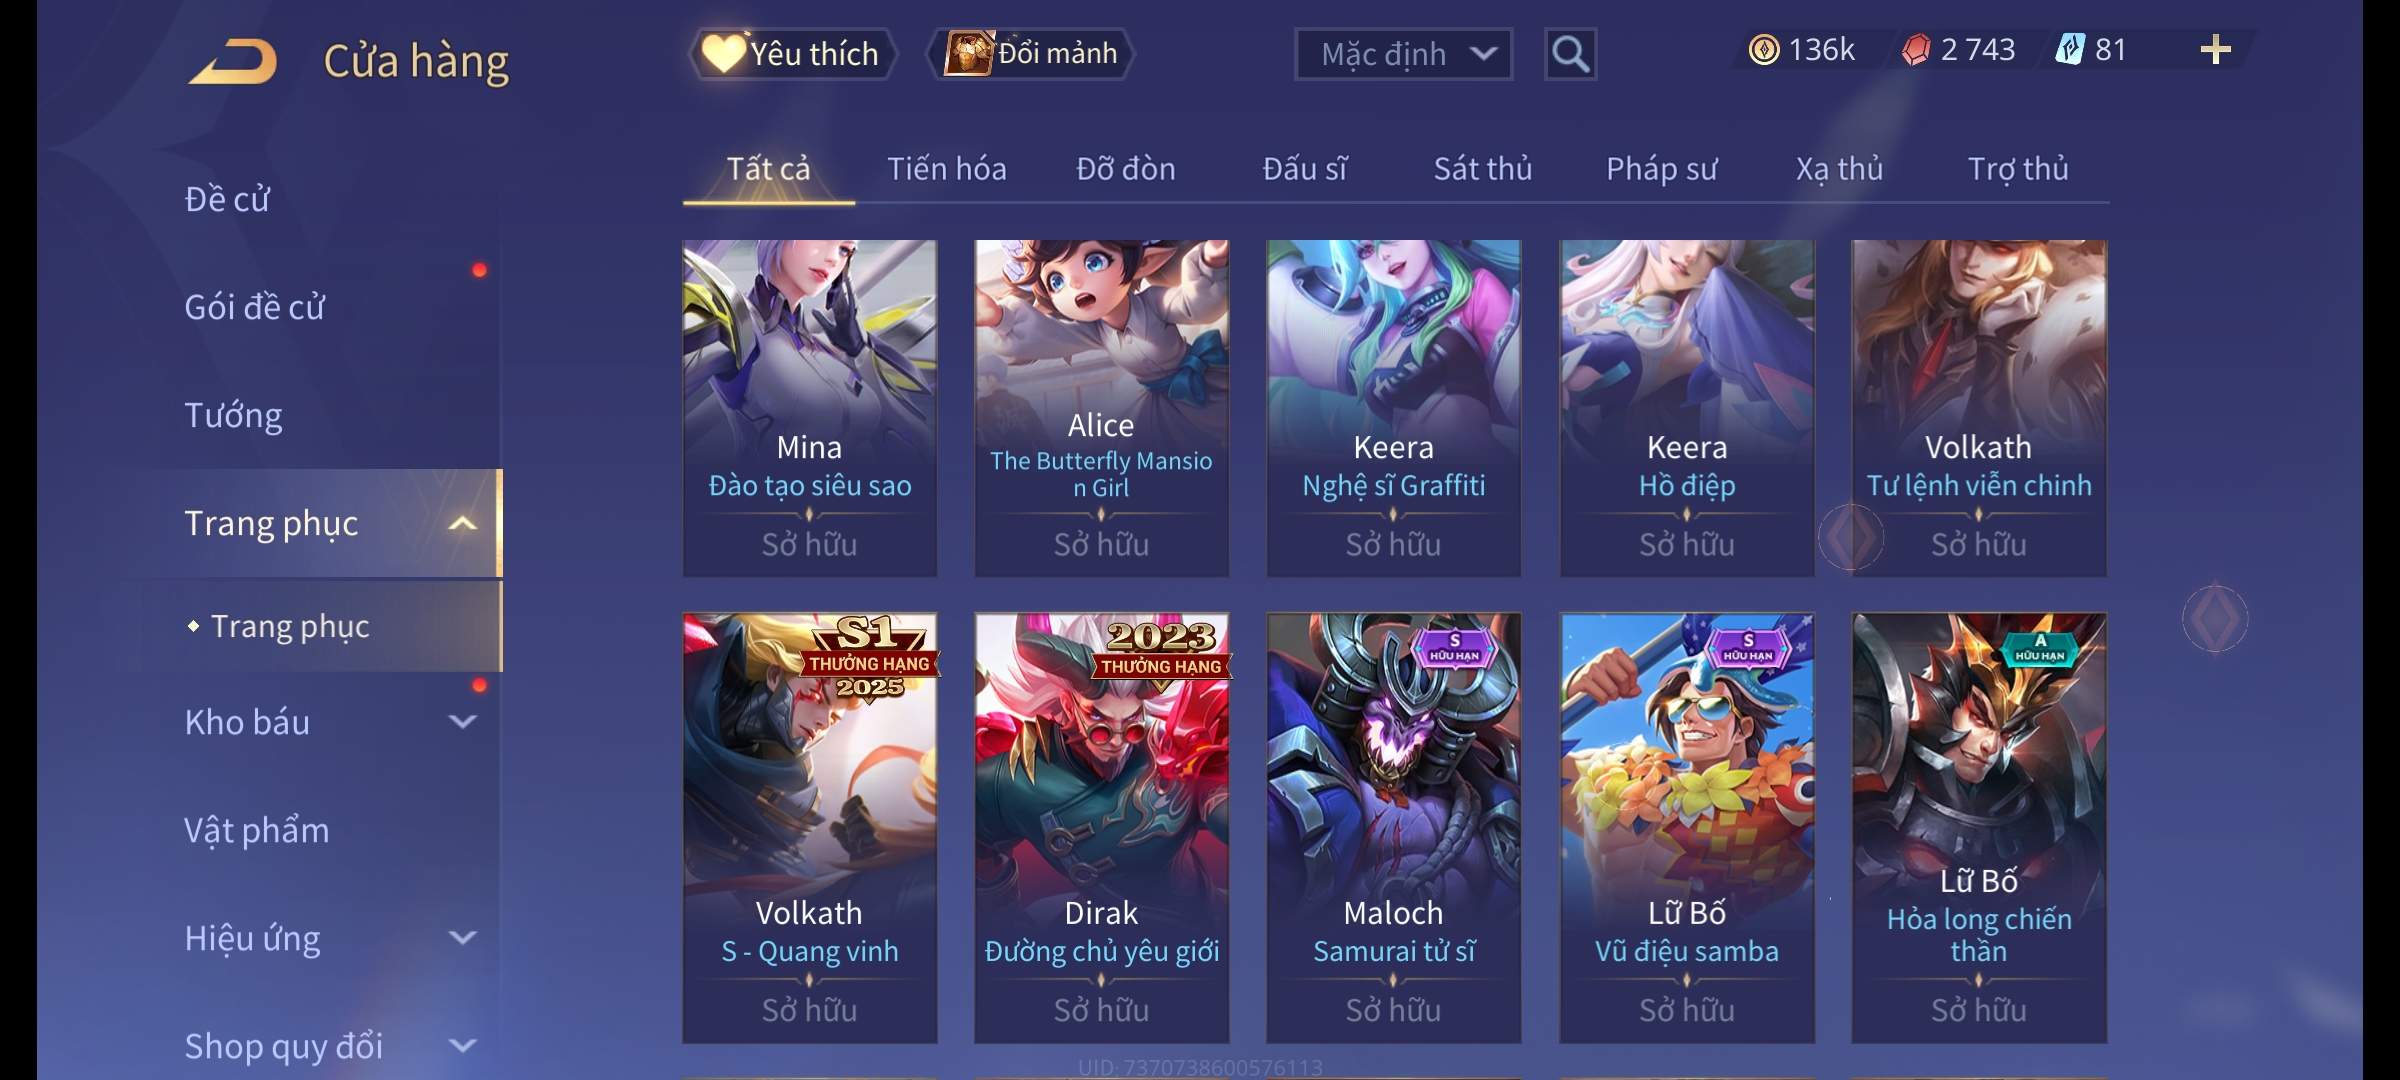Screen dimensions: 2400x1080
Task: Click the gold coin balance icon
Action: coord(1764,50)
